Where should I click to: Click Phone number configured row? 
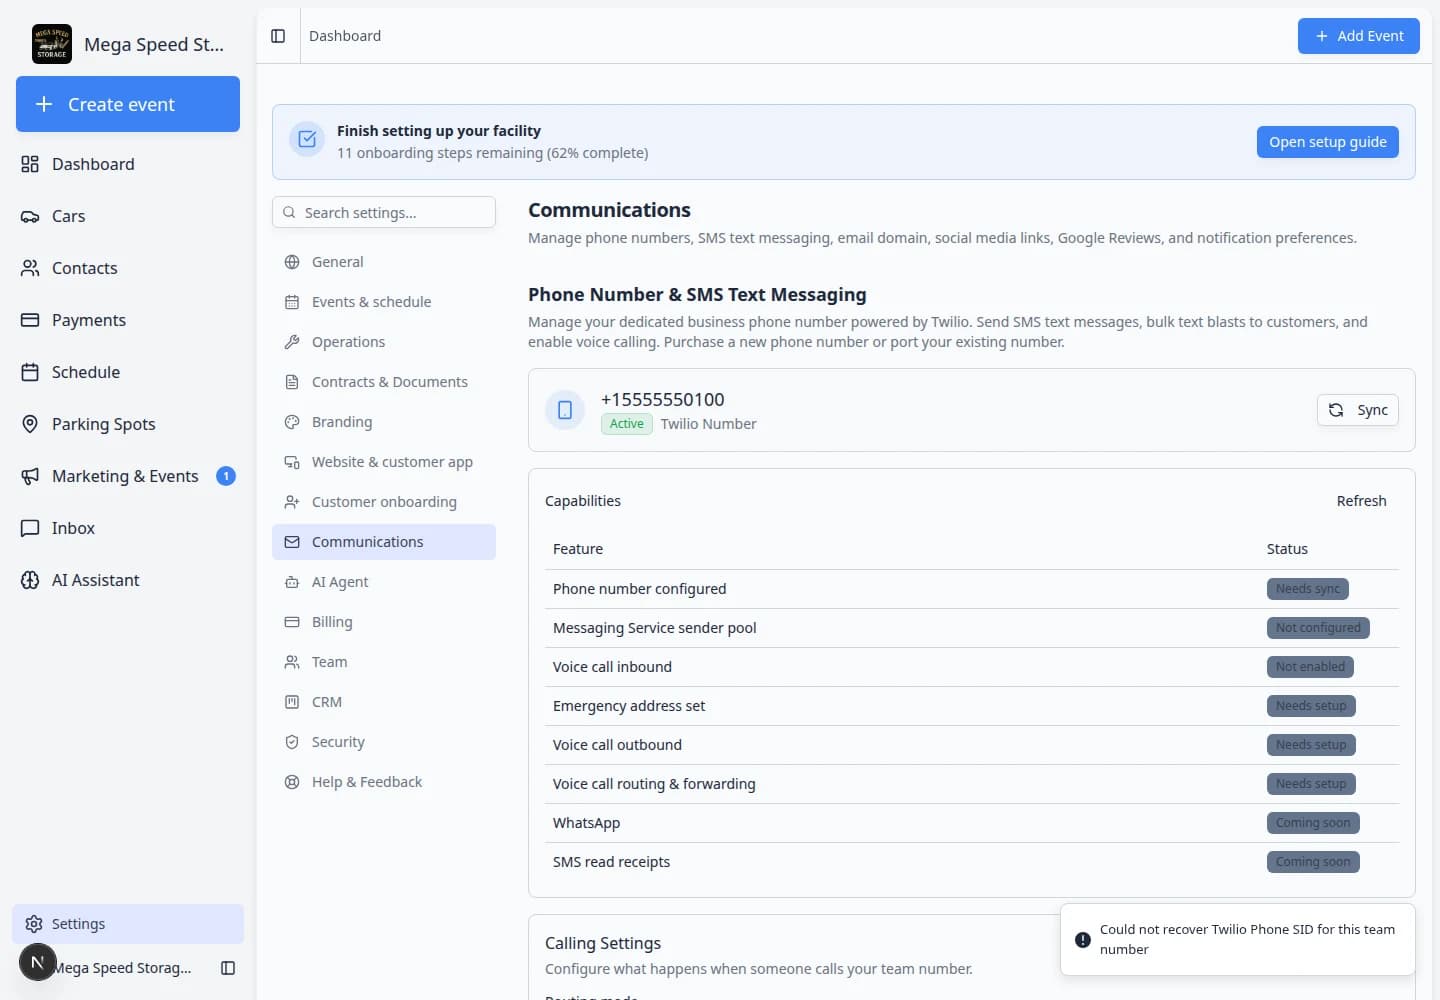click(x=972, y=589)
